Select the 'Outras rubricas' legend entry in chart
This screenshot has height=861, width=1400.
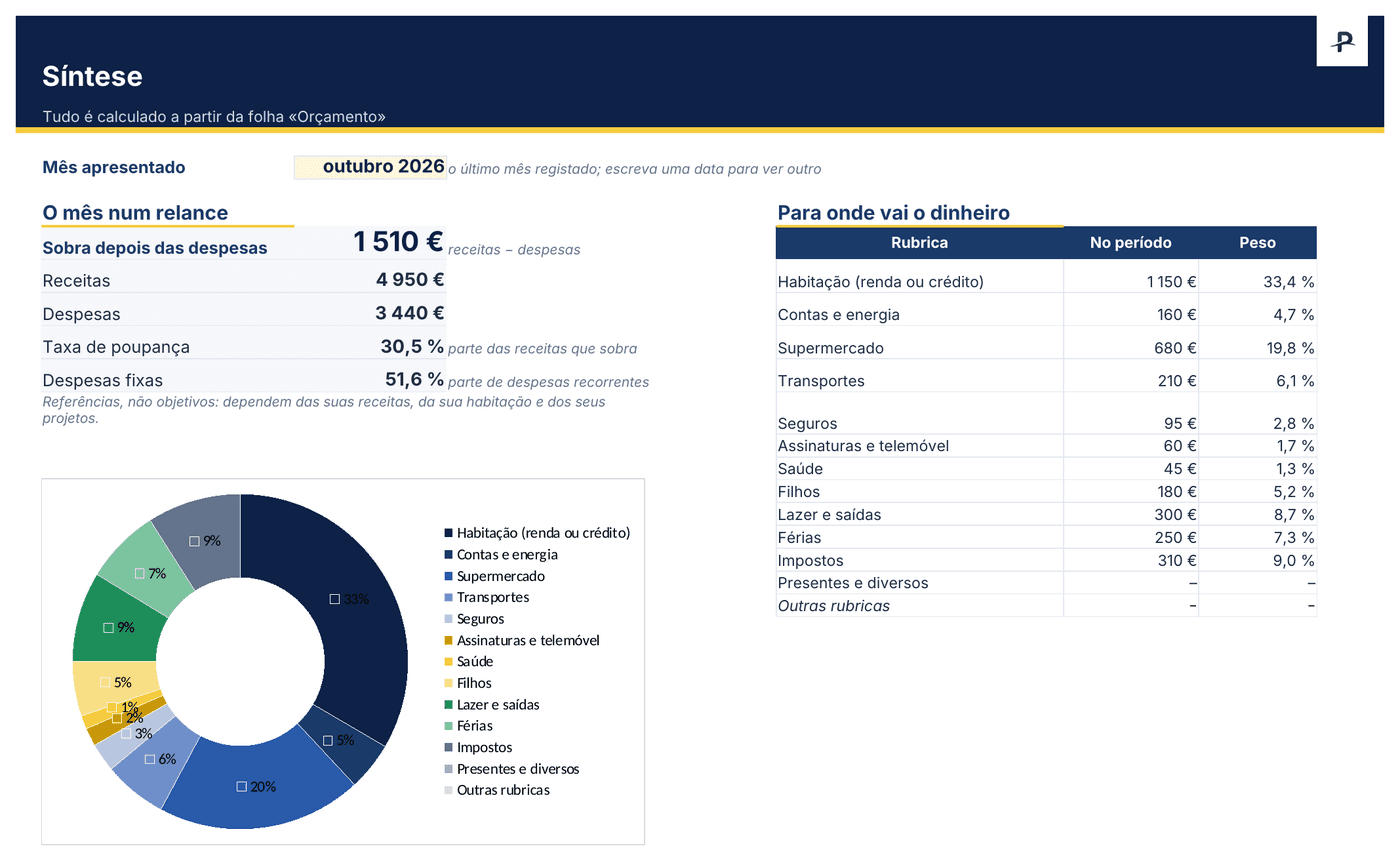[497, 790]
